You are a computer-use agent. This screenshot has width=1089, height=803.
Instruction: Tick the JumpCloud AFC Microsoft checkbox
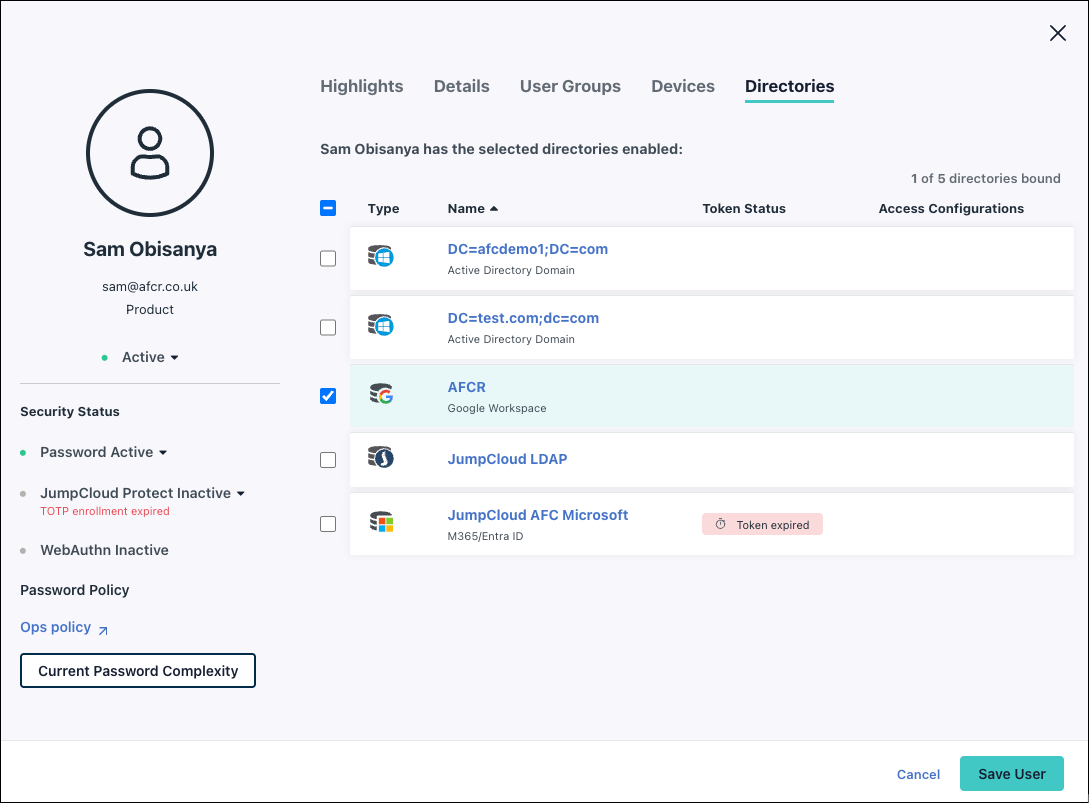click(328, 524)
